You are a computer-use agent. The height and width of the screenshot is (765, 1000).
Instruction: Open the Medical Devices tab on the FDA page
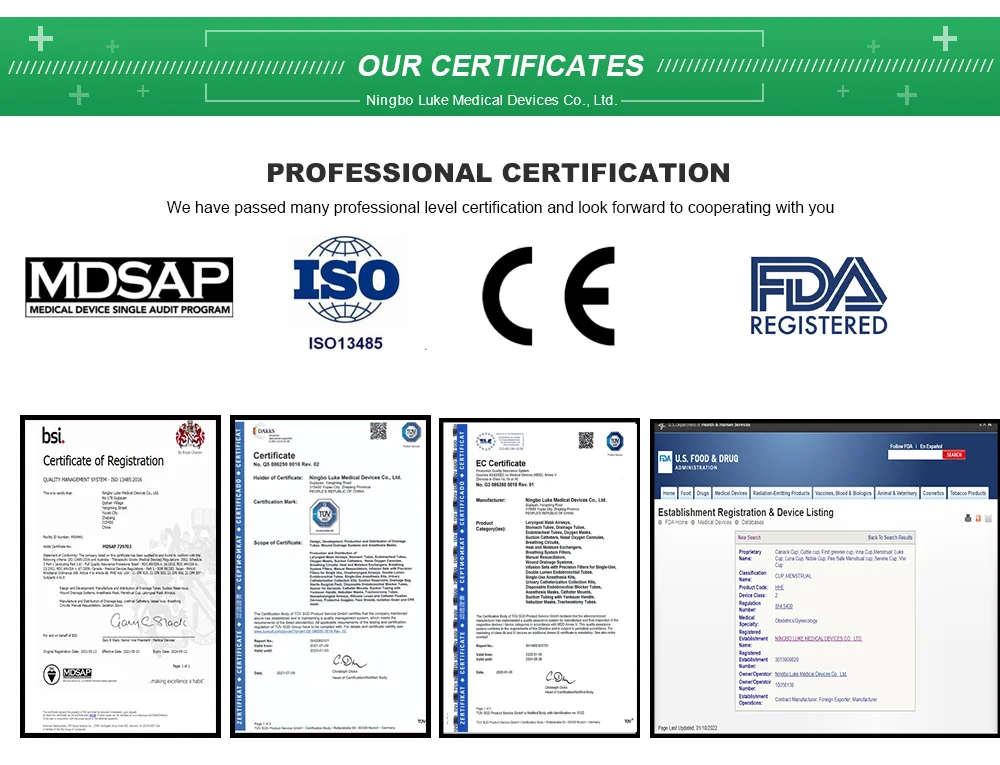coord(731,493)
